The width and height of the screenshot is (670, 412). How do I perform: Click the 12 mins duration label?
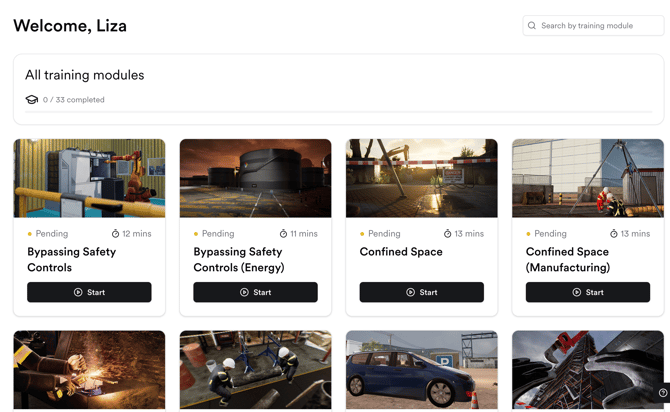coord(137,234)
